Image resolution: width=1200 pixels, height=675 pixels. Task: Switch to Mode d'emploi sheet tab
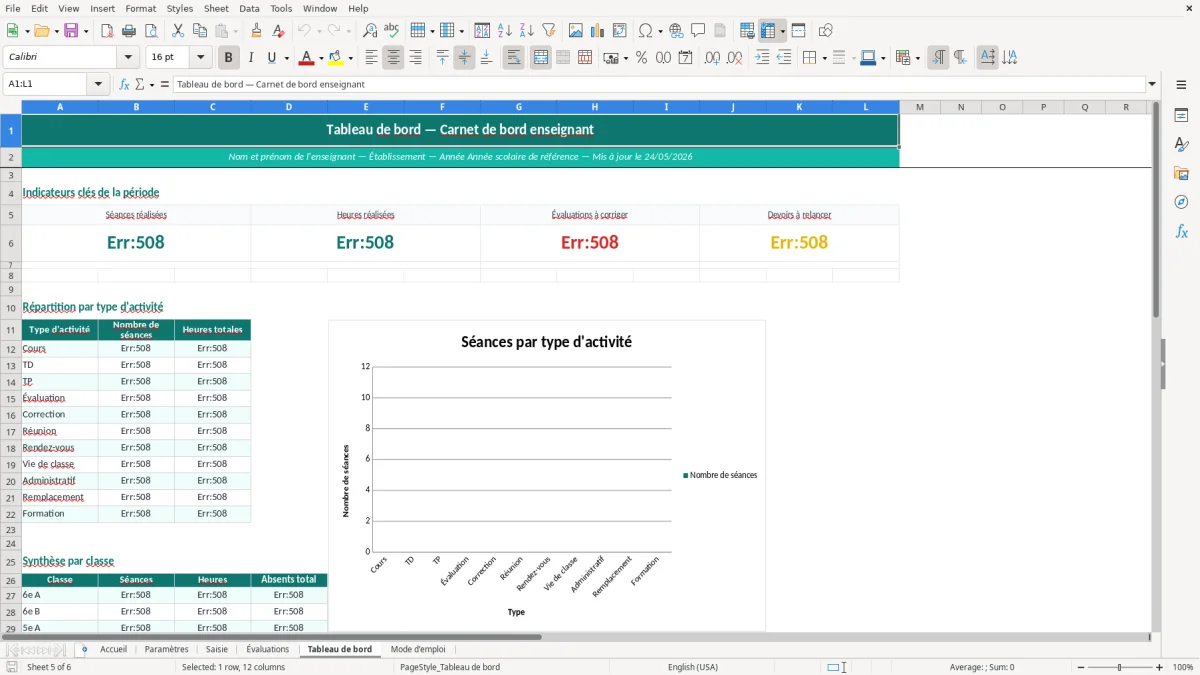[x=418, y=649]
